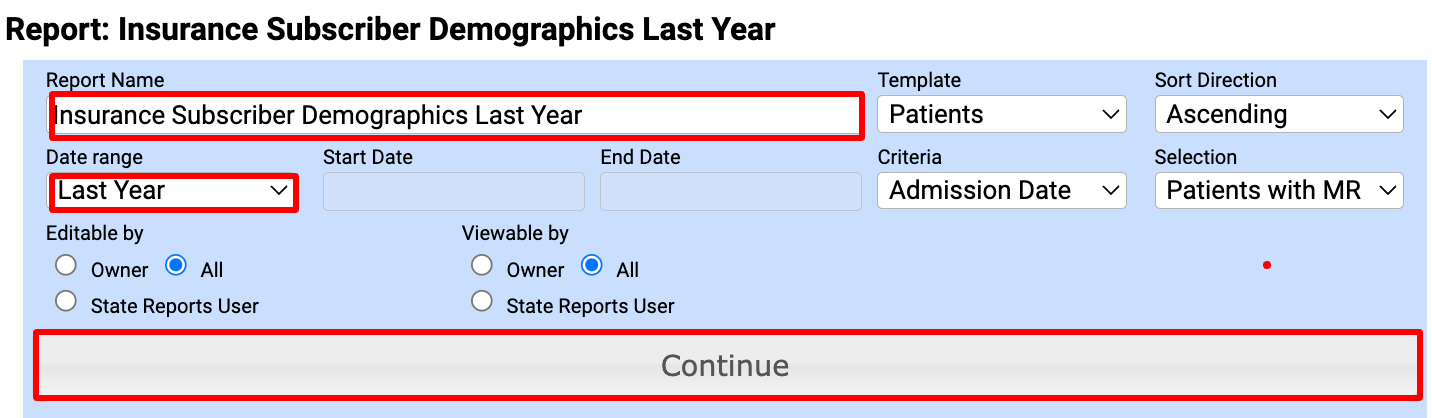Expand the Selection dropdown
This screenshot has height=418, width=1432.
1278,191
